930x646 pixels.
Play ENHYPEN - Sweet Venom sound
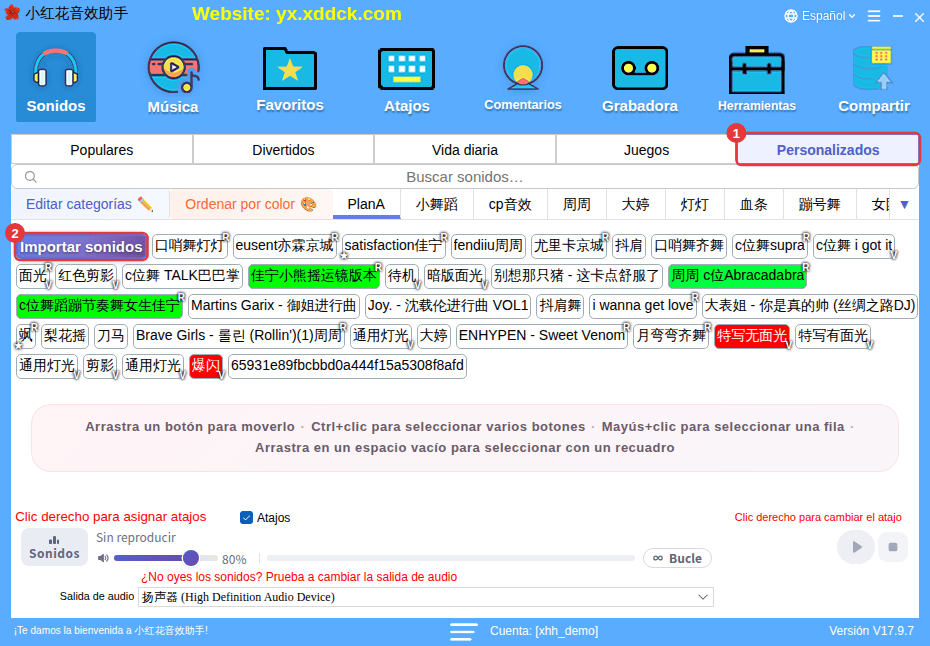pos(542,336)
